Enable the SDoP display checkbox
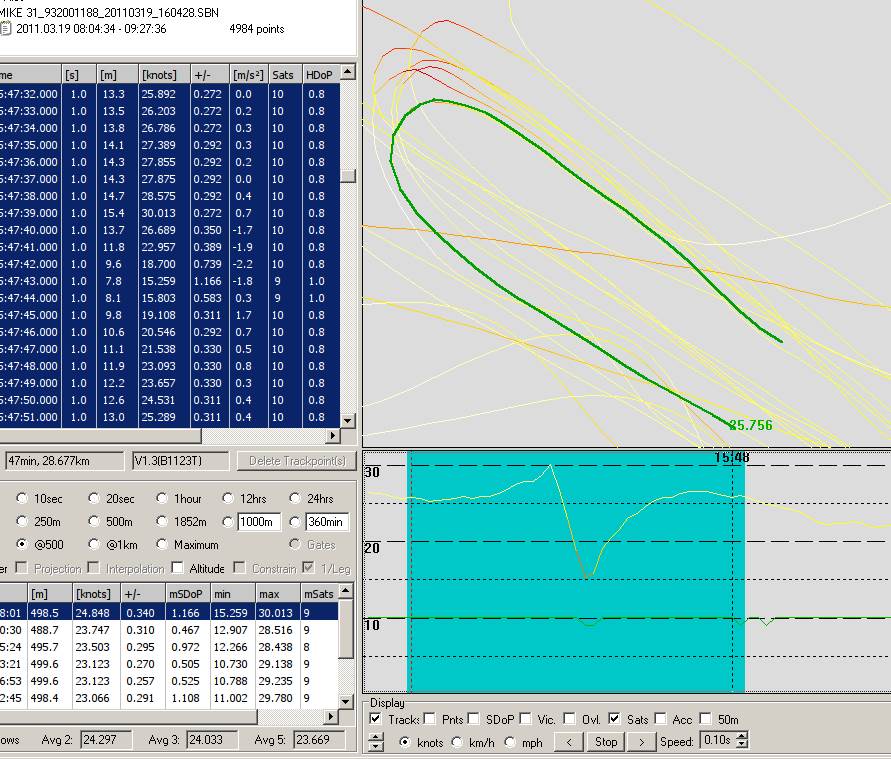 click(475, 719)
